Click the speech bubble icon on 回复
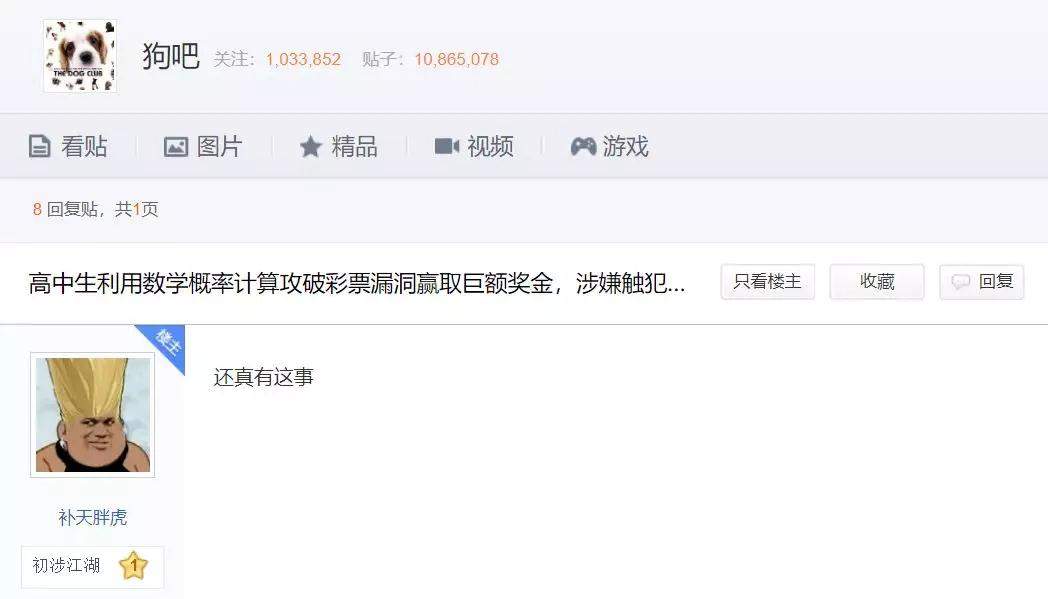The height and width of the screenshot is (599, 1048). (x=960, y=282)
